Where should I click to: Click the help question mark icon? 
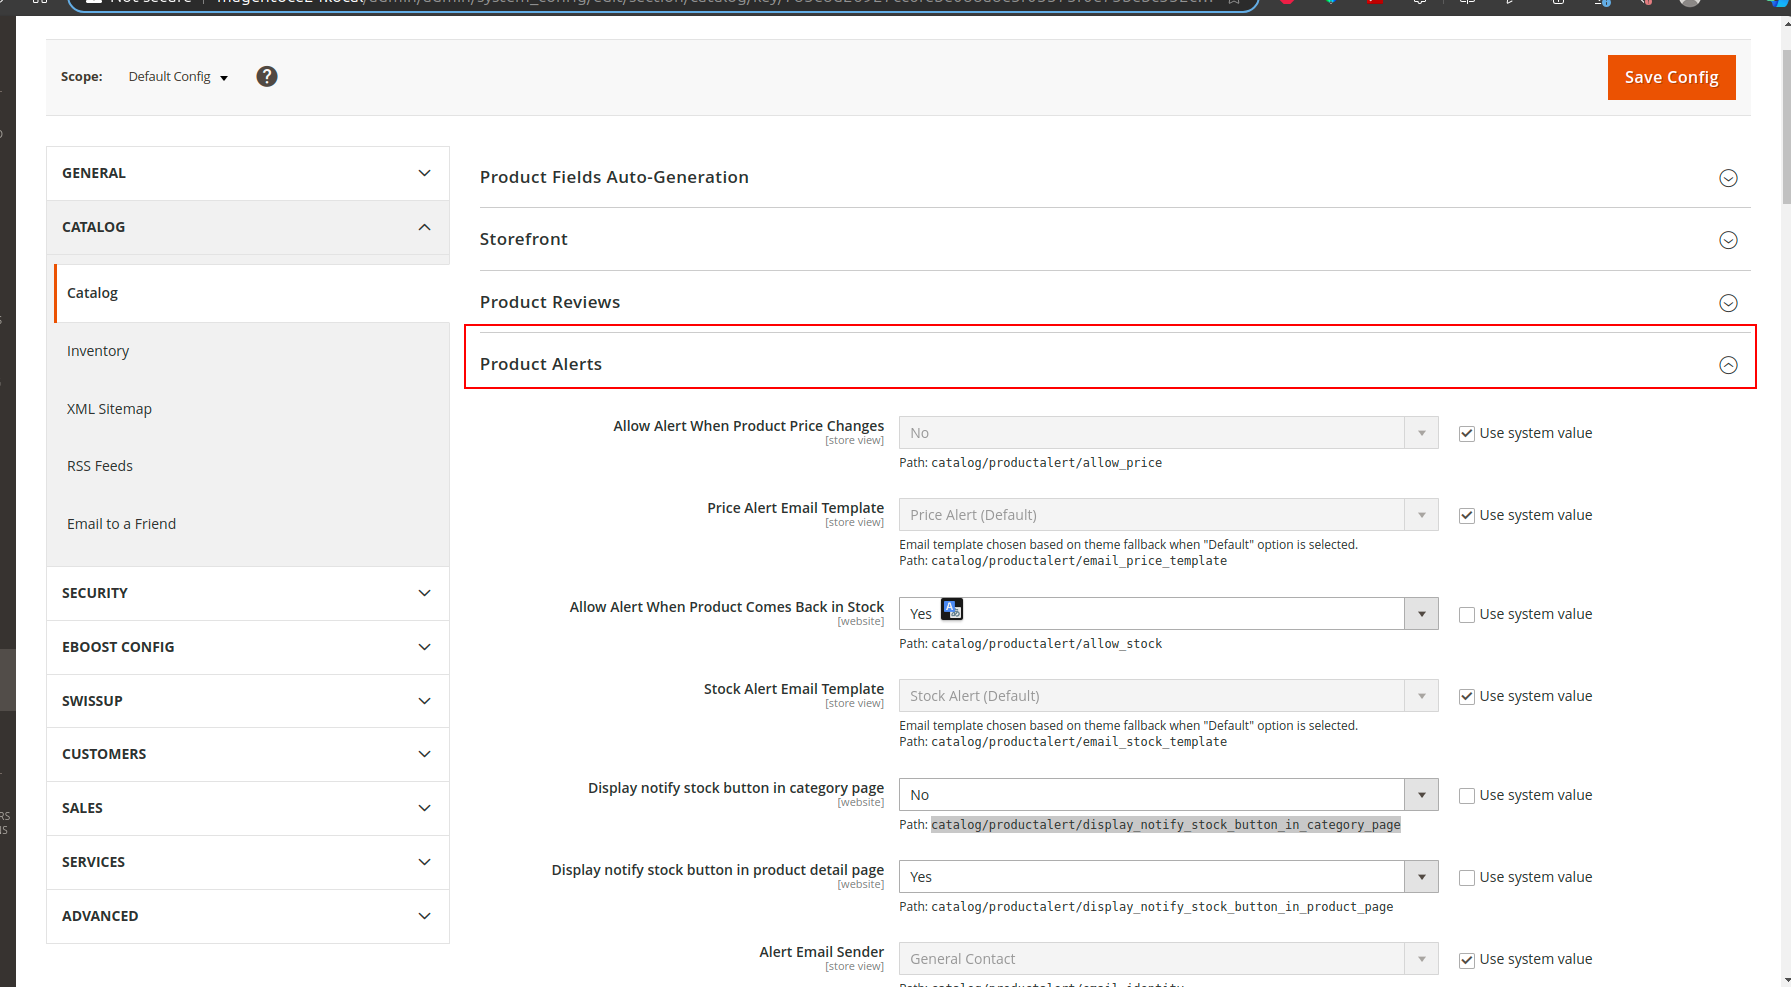[266, 77]
